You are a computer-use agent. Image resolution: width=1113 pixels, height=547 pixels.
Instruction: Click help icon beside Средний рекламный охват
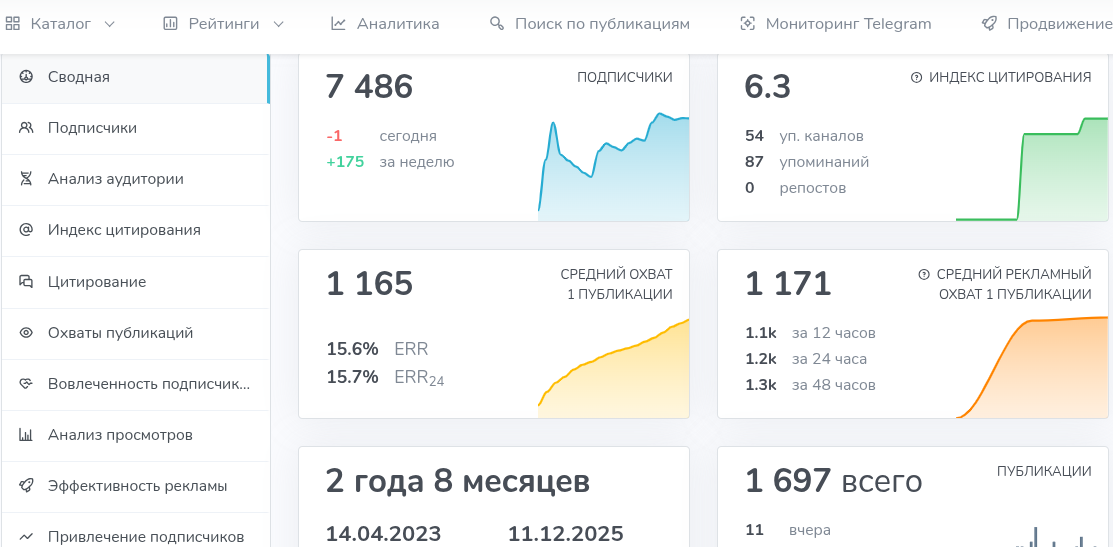point(924,274)
